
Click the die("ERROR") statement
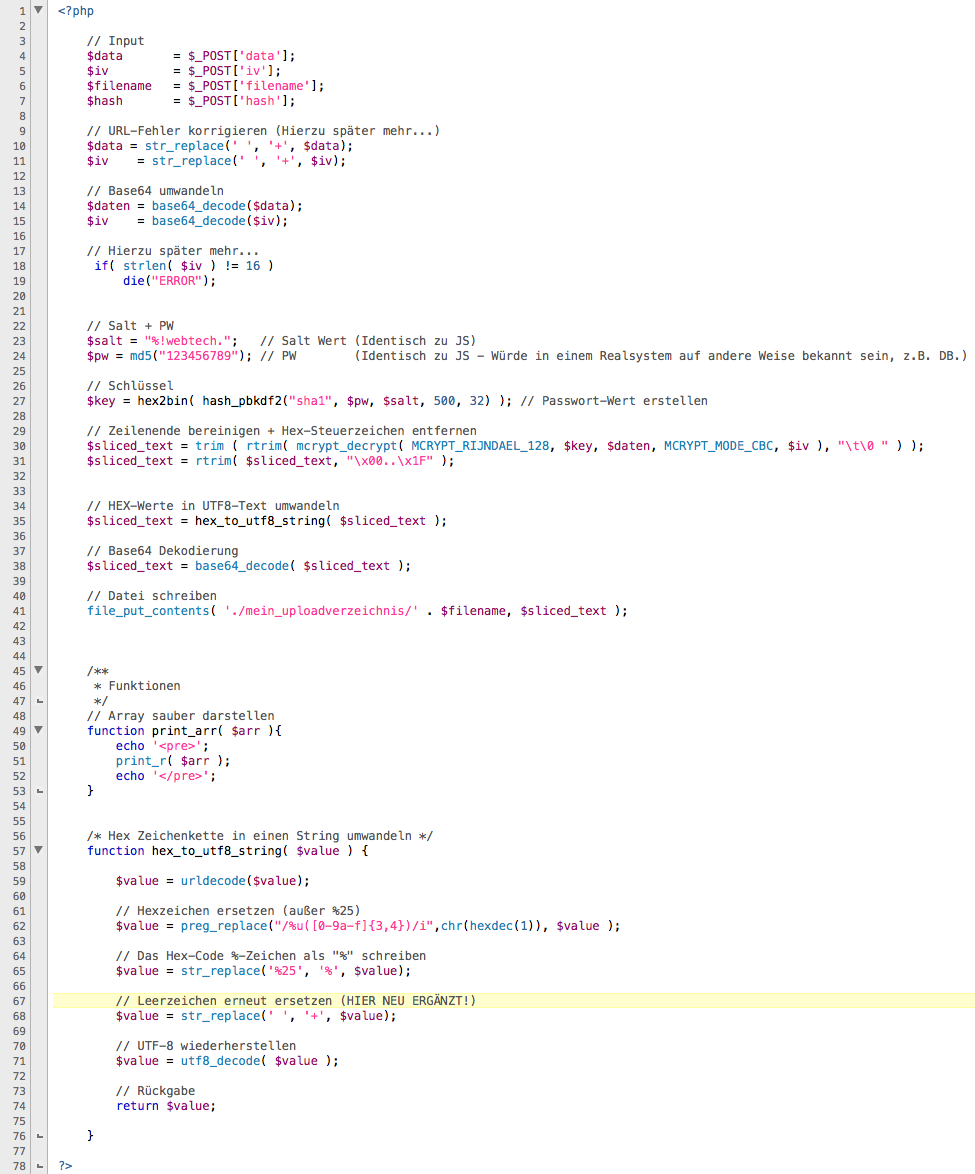click(x=169, y=282)
